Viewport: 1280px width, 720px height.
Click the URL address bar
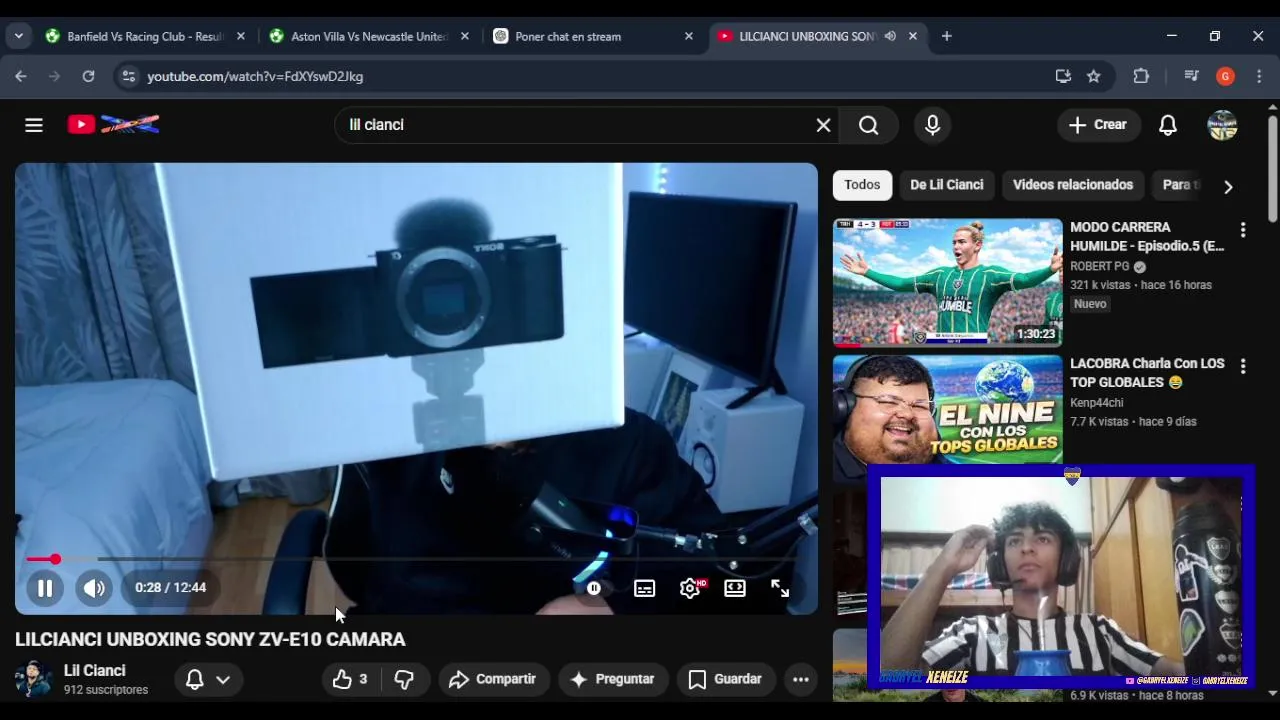[600, 76]
